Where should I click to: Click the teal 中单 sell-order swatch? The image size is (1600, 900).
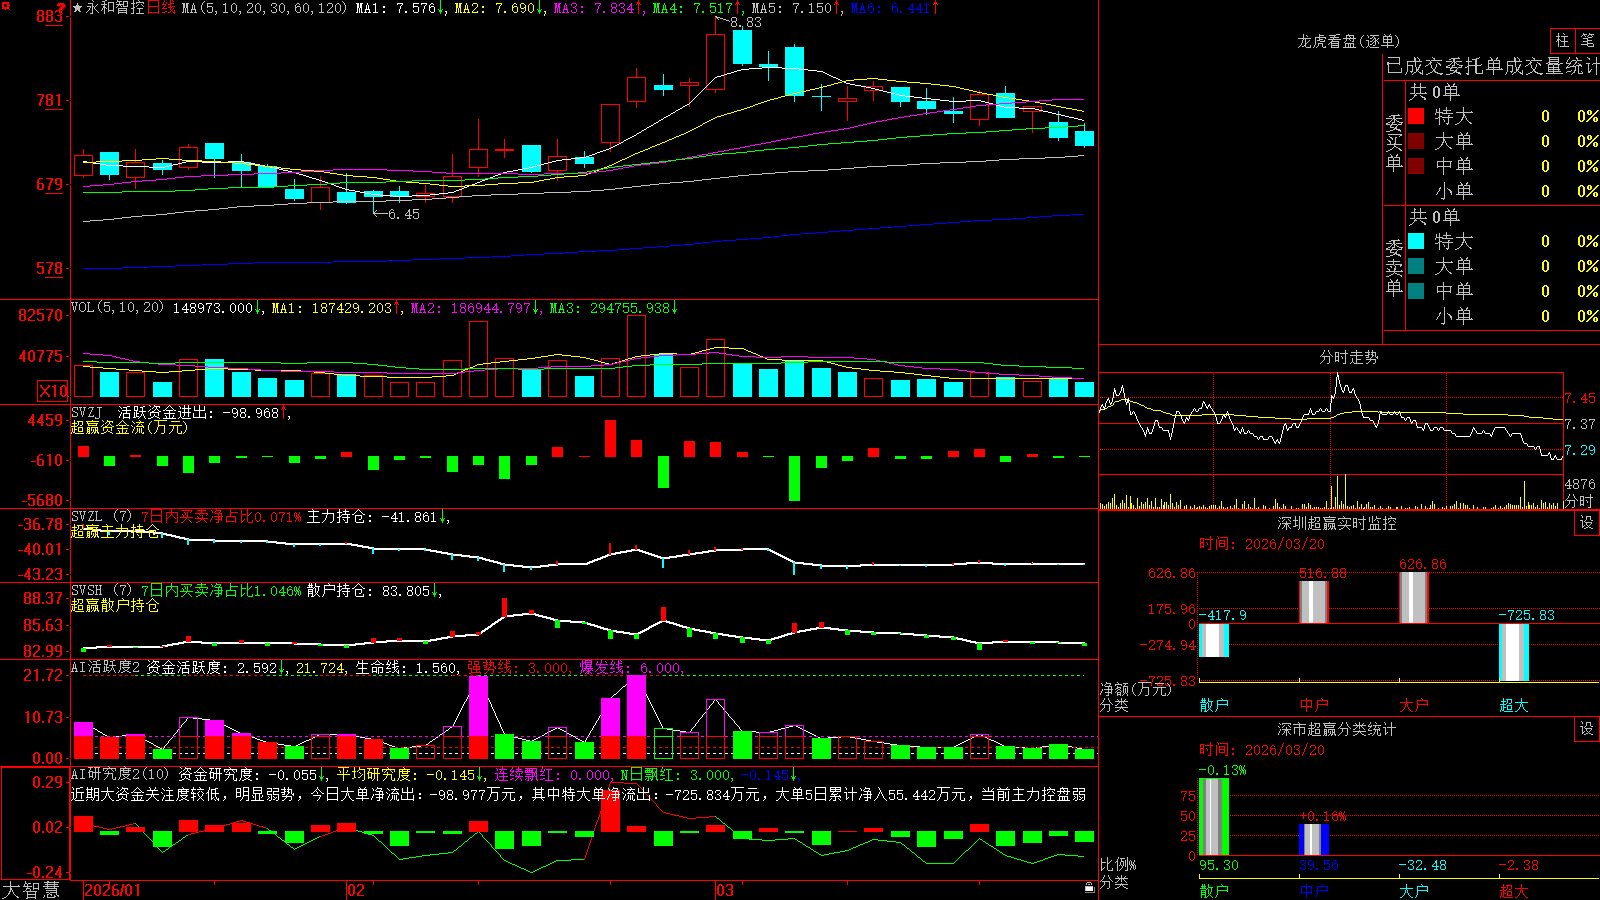coord(1416,291)
